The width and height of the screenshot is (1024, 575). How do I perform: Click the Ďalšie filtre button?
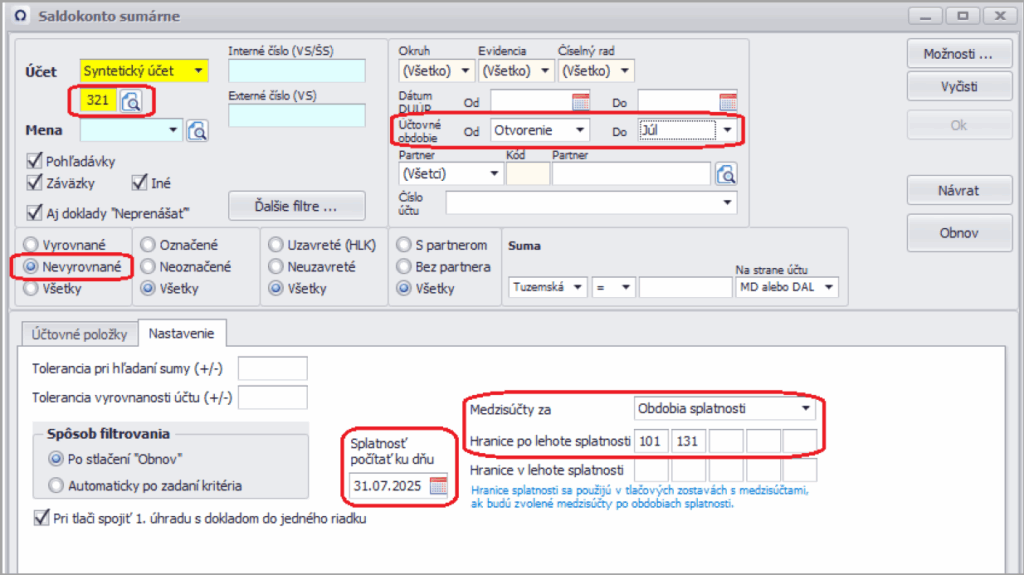[296, 207]
